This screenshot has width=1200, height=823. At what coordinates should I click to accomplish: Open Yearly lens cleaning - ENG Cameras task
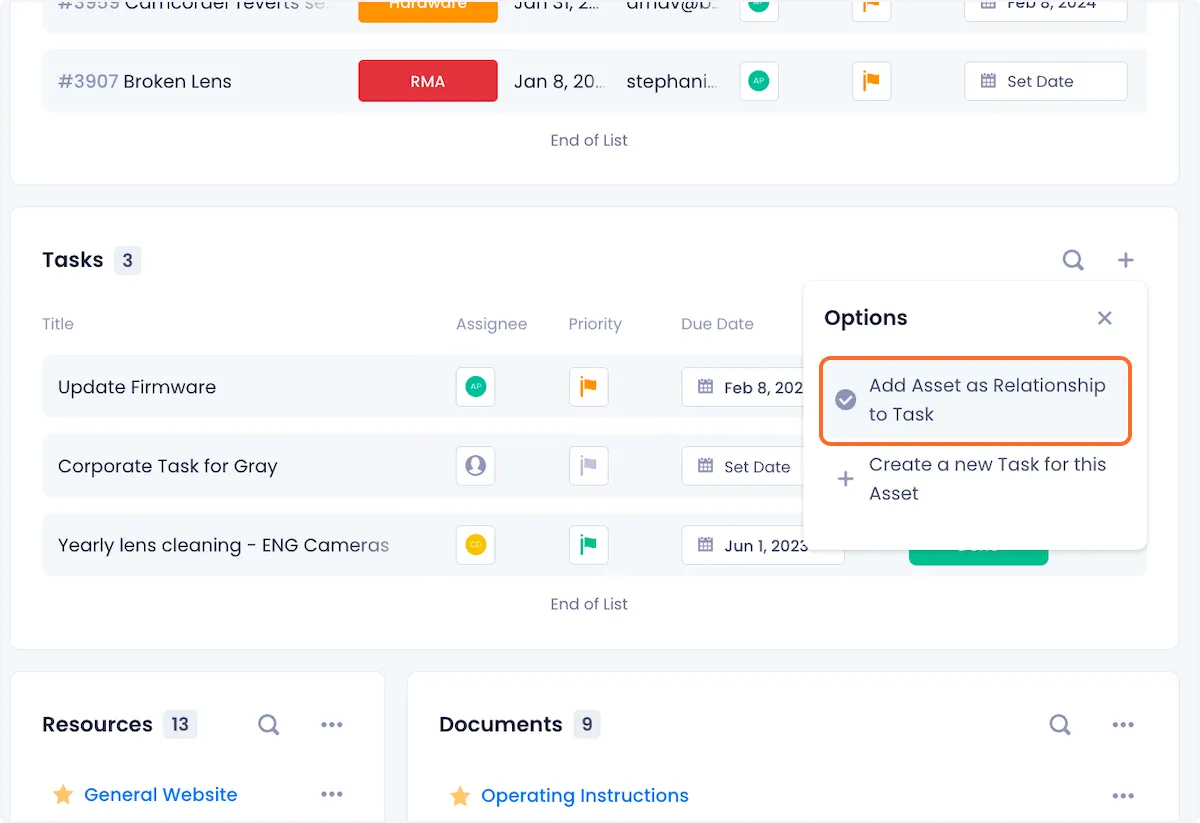coord(223,545)
